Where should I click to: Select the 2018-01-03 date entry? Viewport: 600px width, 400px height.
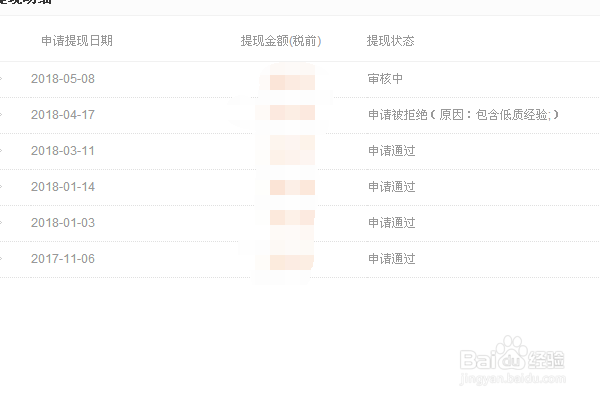[63, 223]
